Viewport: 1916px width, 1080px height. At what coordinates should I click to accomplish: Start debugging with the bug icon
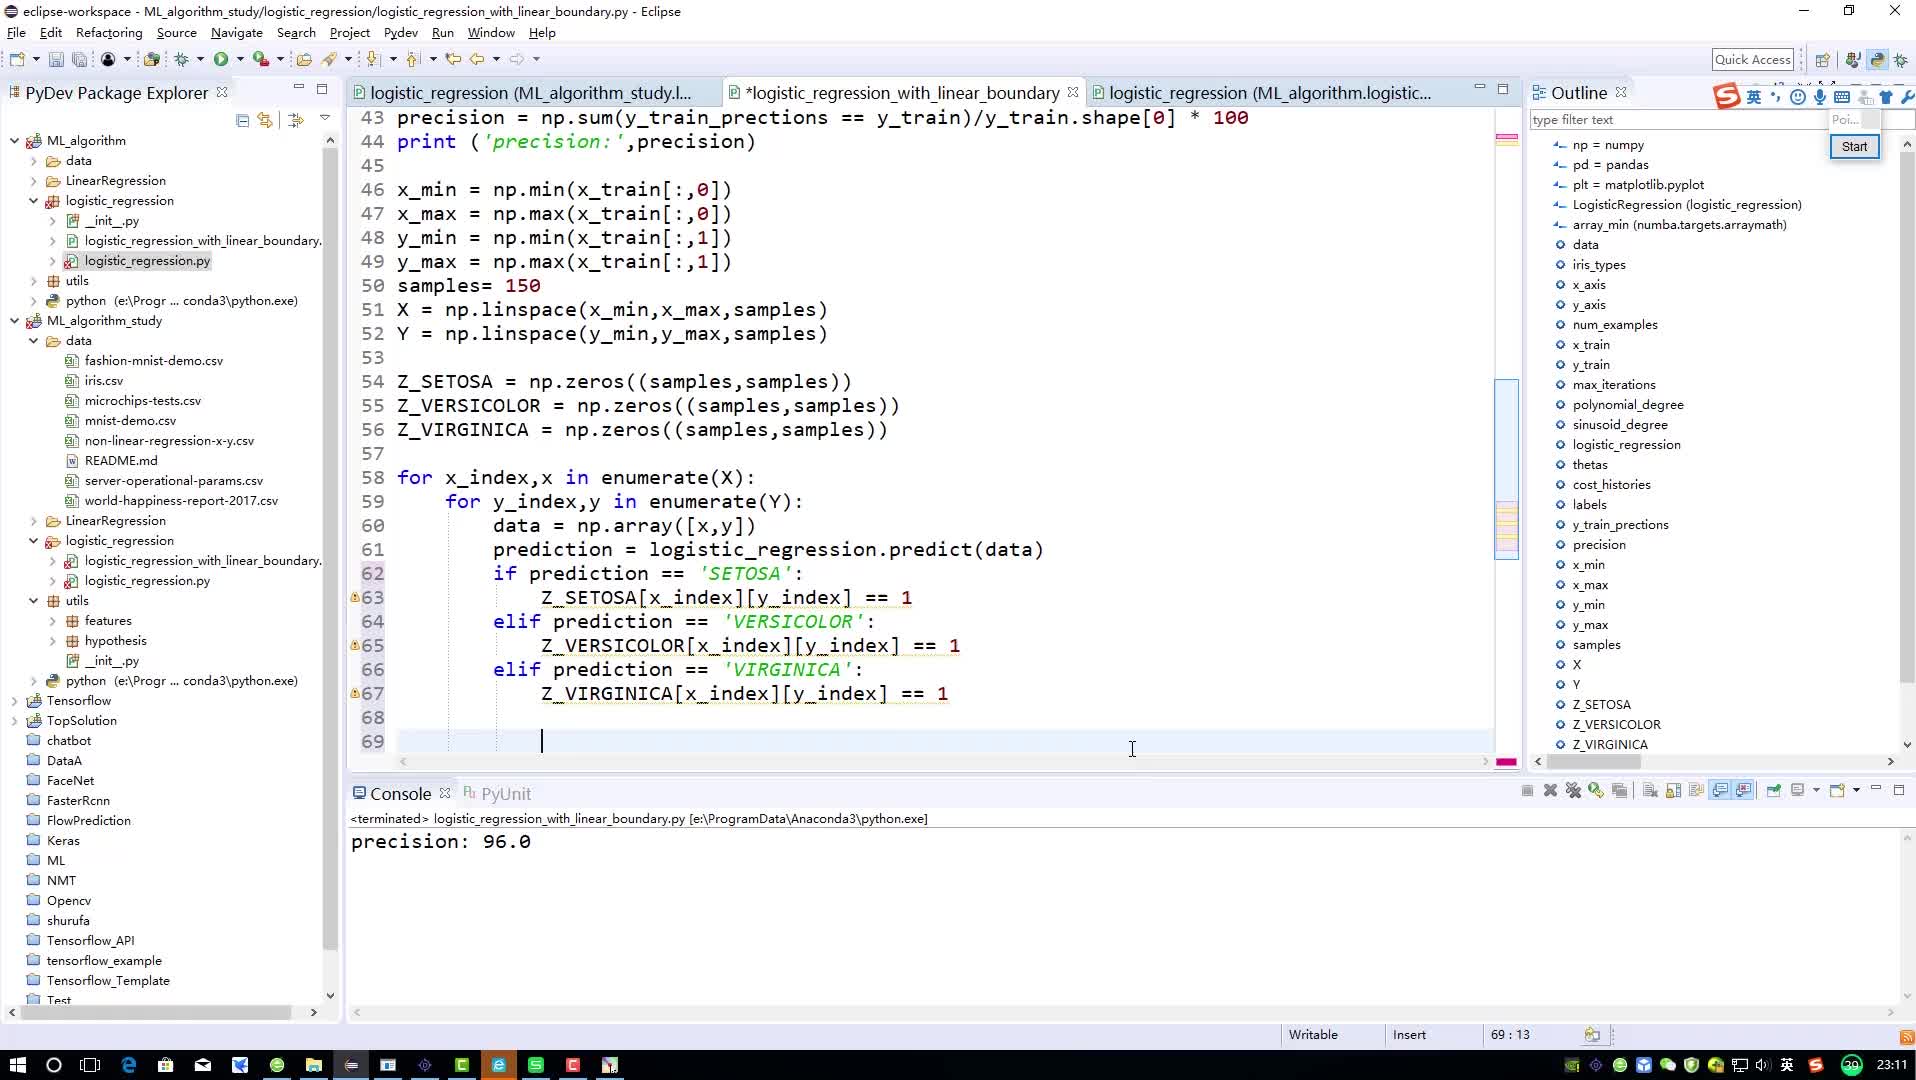point(181,59)
